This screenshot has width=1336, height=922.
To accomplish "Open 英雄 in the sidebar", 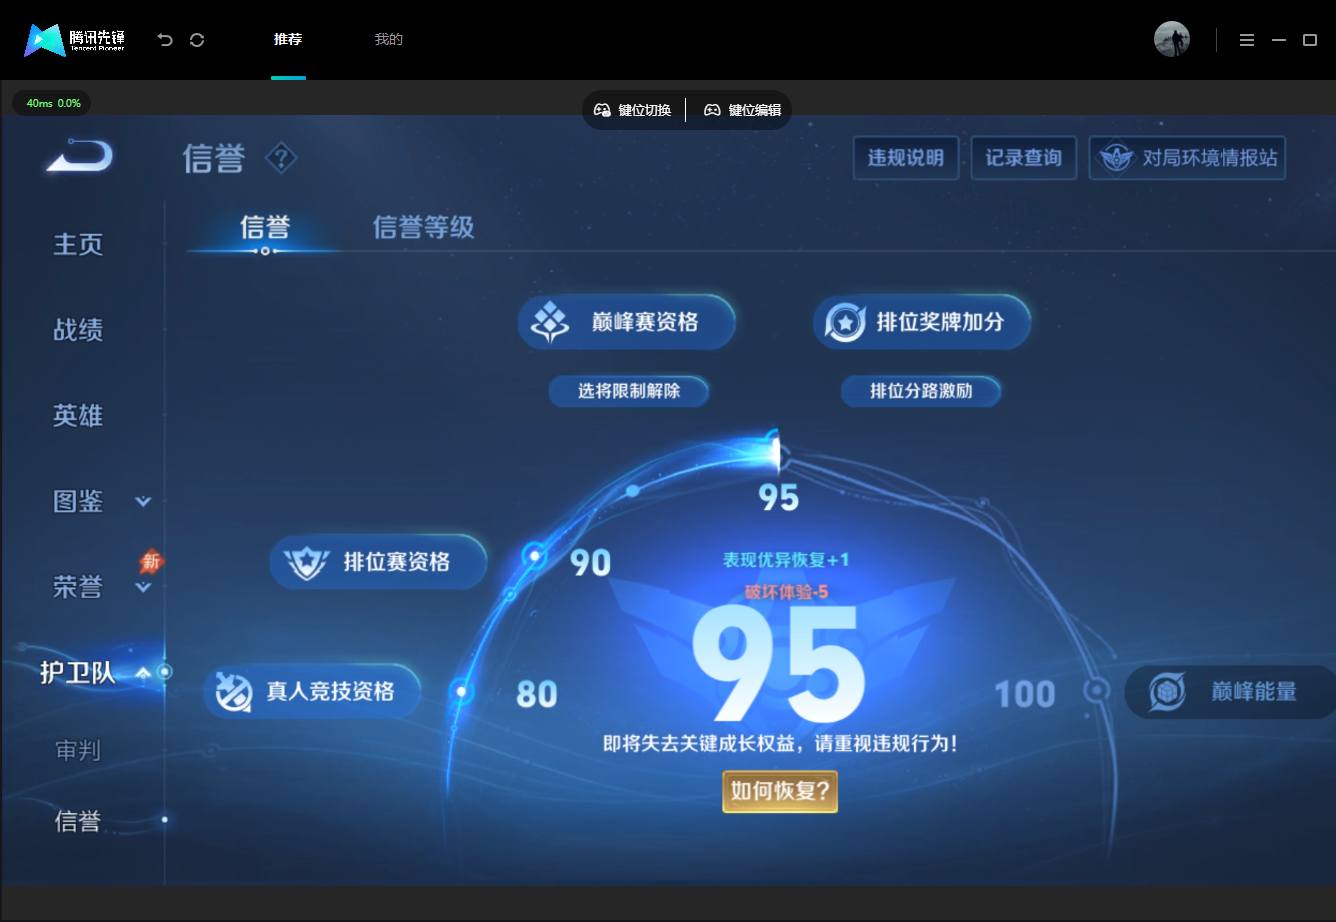I will pos(78,415).
